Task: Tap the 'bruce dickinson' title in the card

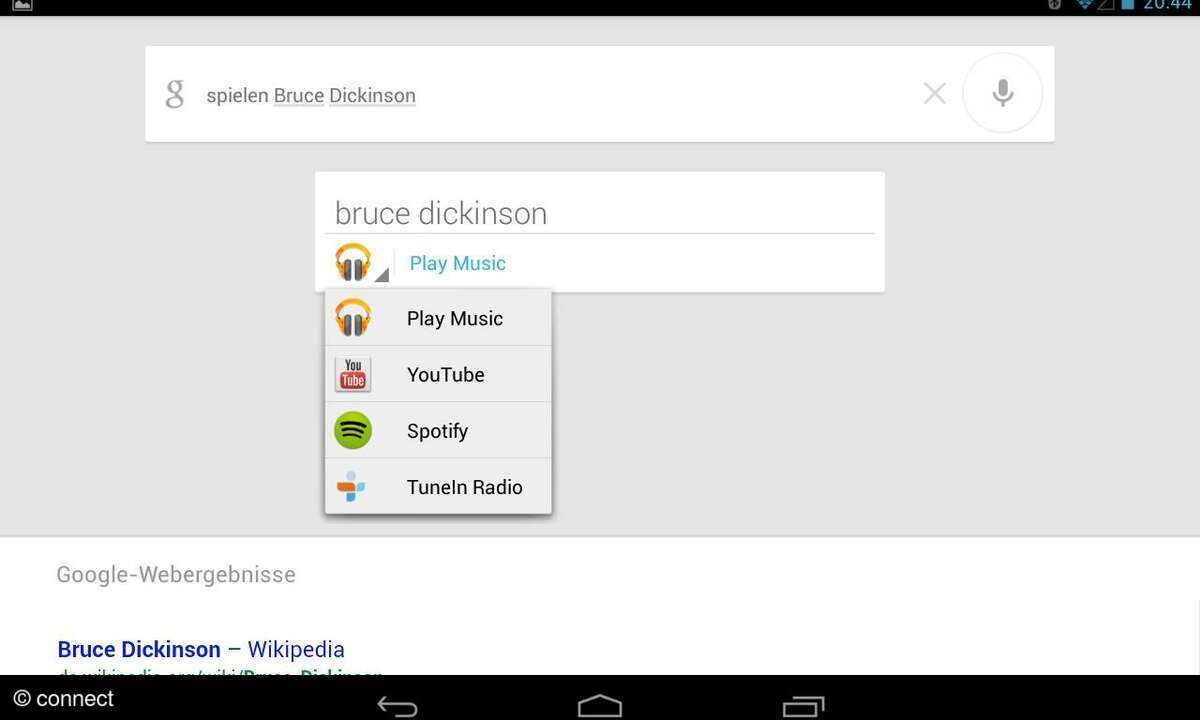Action: point(441,213)
